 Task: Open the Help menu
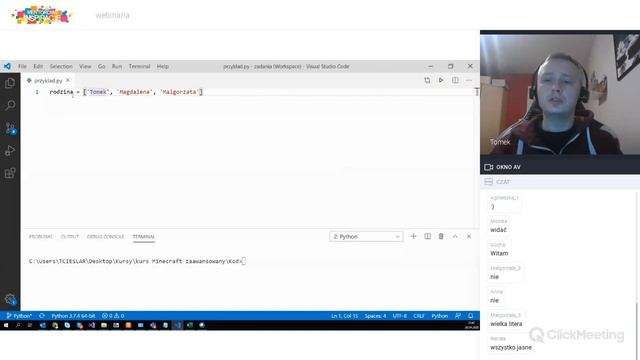pos(162,66)
